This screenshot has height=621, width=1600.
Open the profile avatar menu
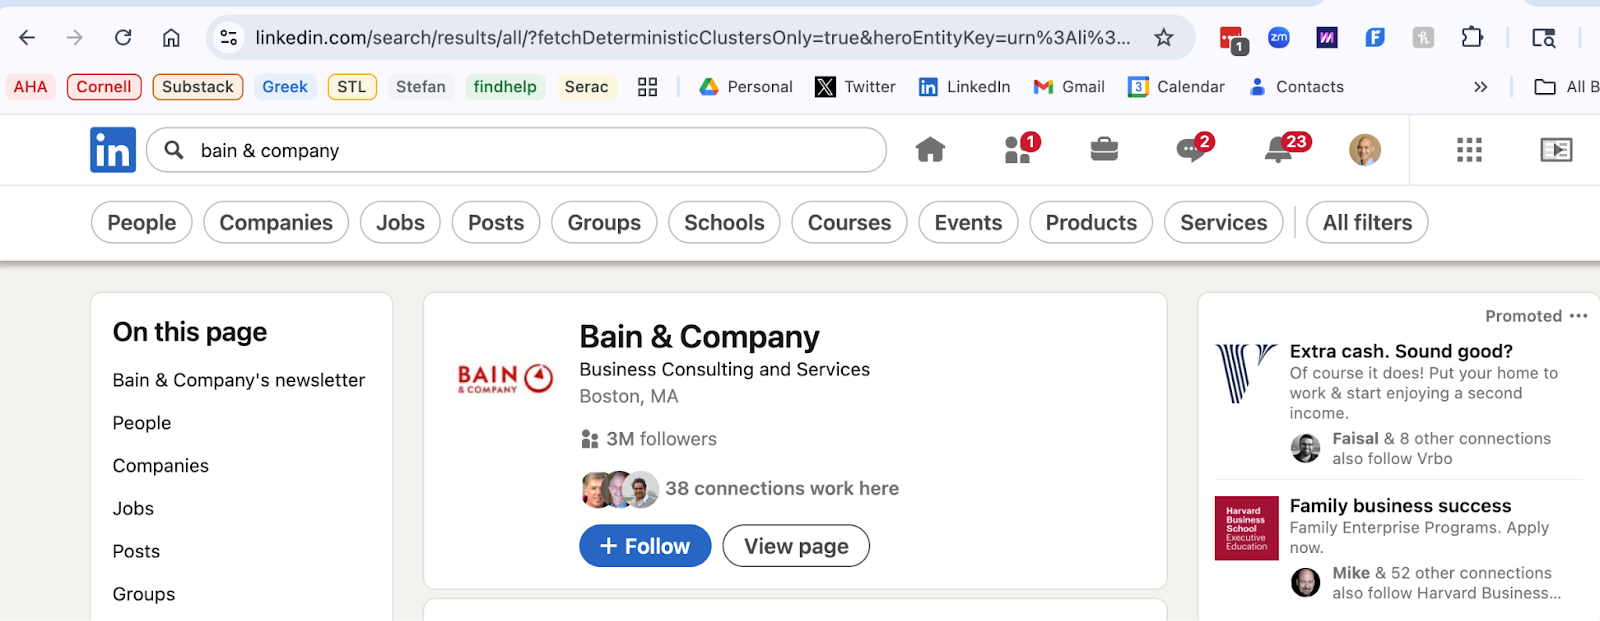pyautogui.click(x=1365, y=150)
